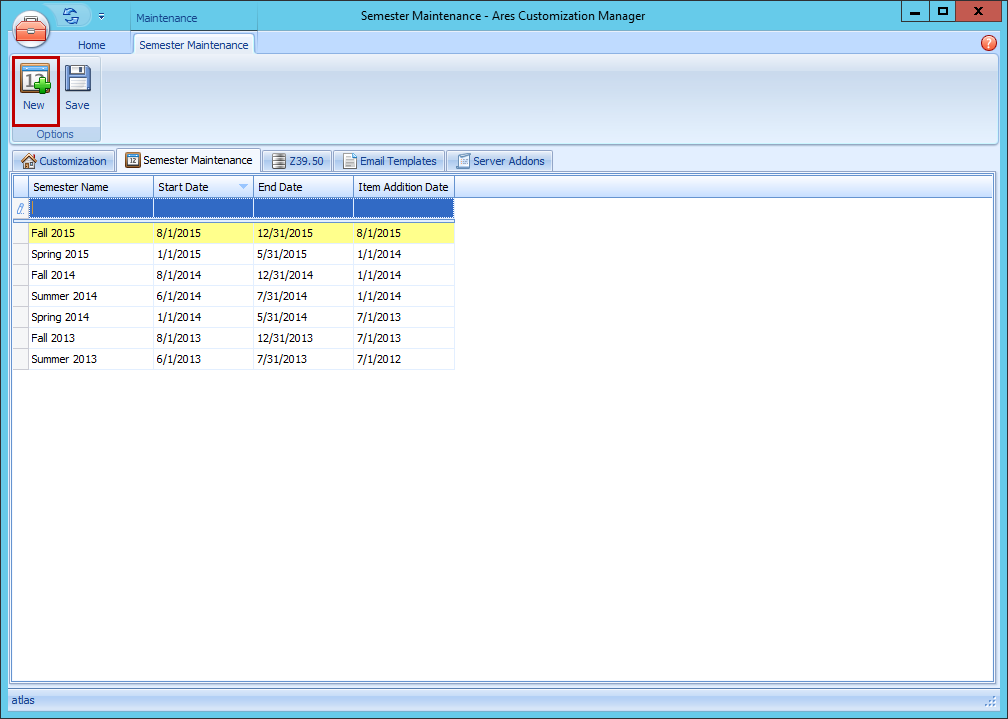Select the Fall 2015 semester row
Viewport: 1008px width, 719px height.
(x=90, y=233)
